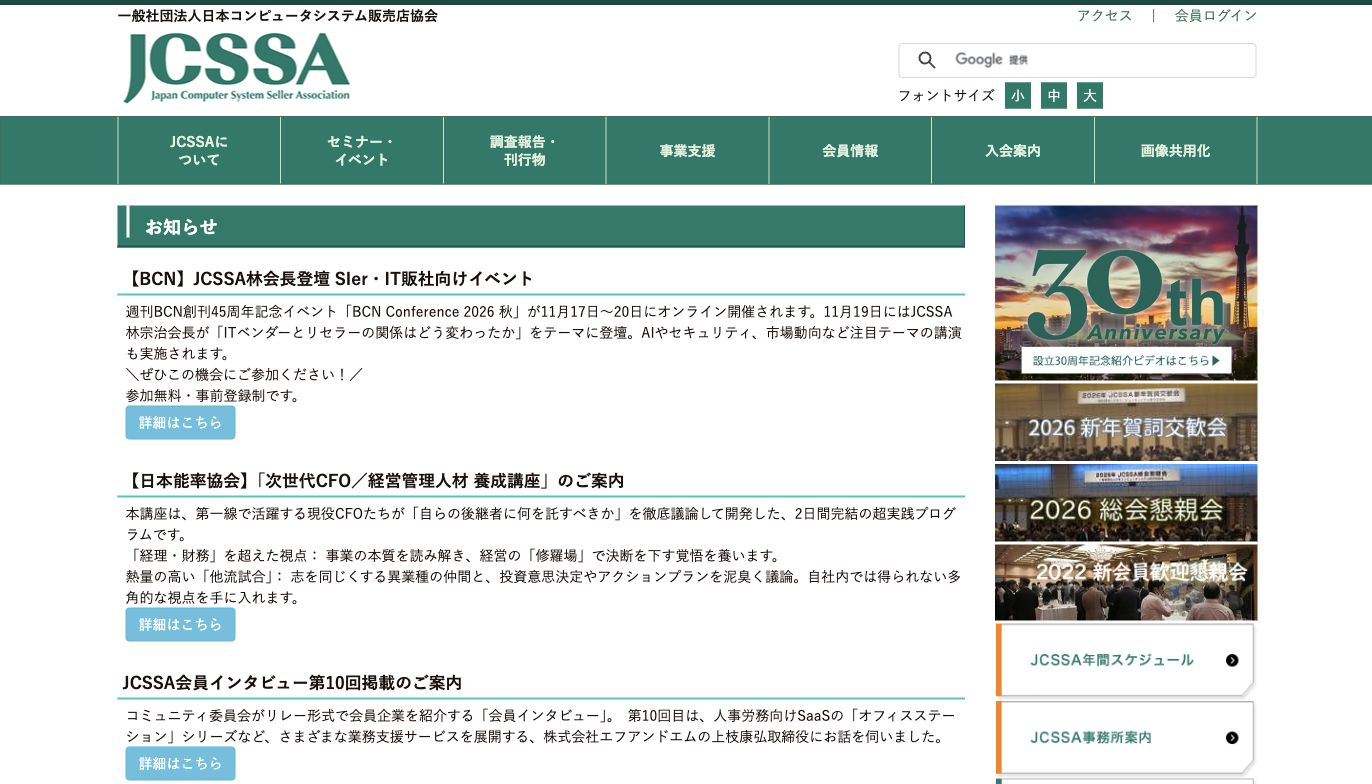Click text 参加無料・事前登録制です。
Screen dimensions: 1372x784
click(213, 395)
